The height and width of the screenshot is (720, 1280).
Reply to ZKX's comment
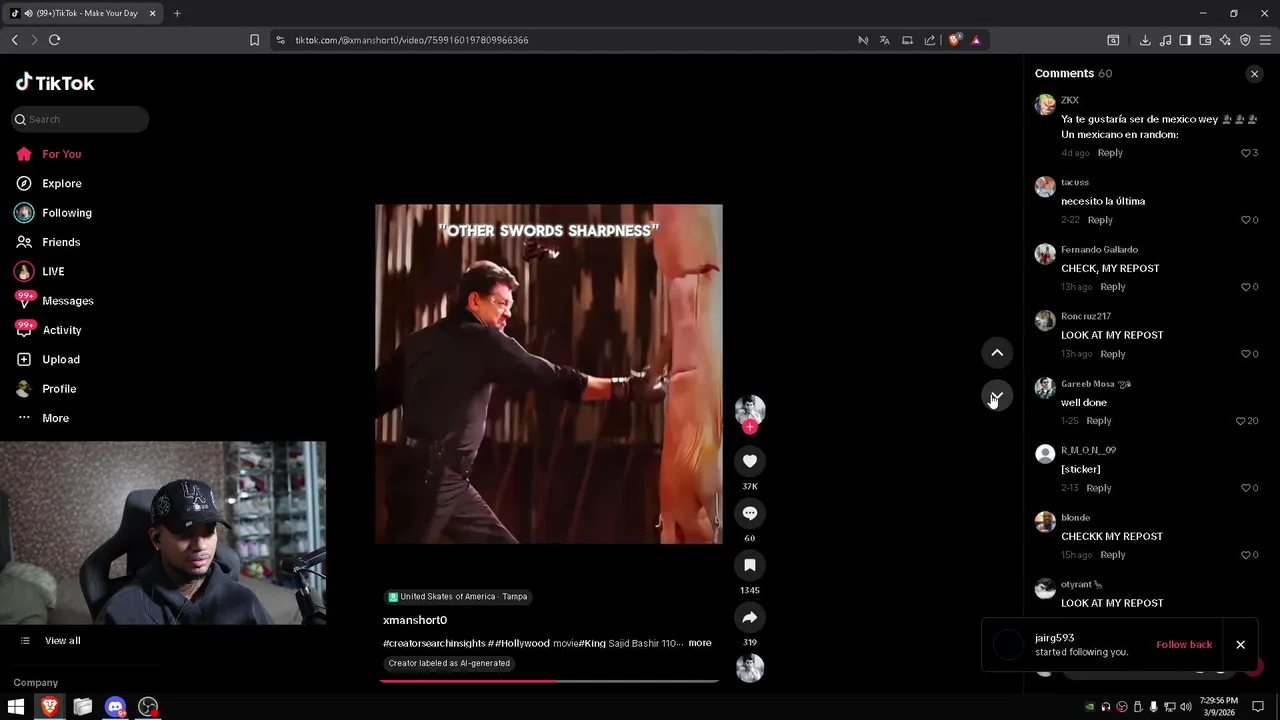pyautogui.click(x=1110, y=153)
